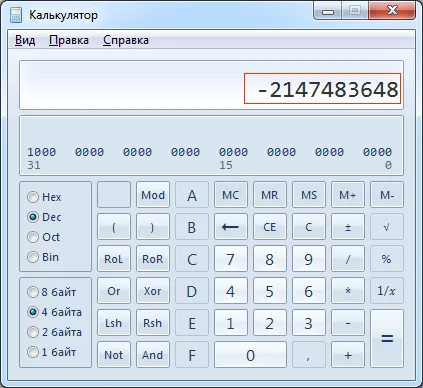Click the backspace arrow button
Image resolution: width=423 pixels, height=388 pixels.
coord(231,227)
